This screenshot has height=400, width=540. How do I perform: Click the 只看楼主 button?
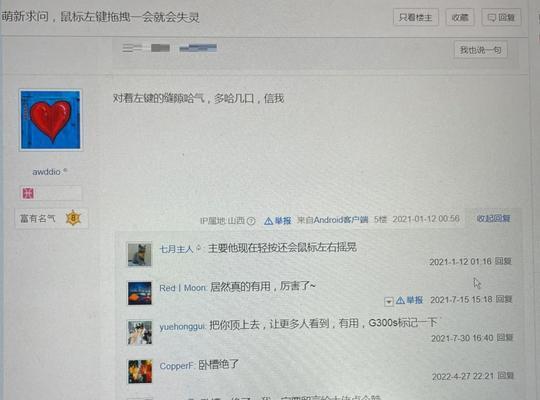coord(416,17)
